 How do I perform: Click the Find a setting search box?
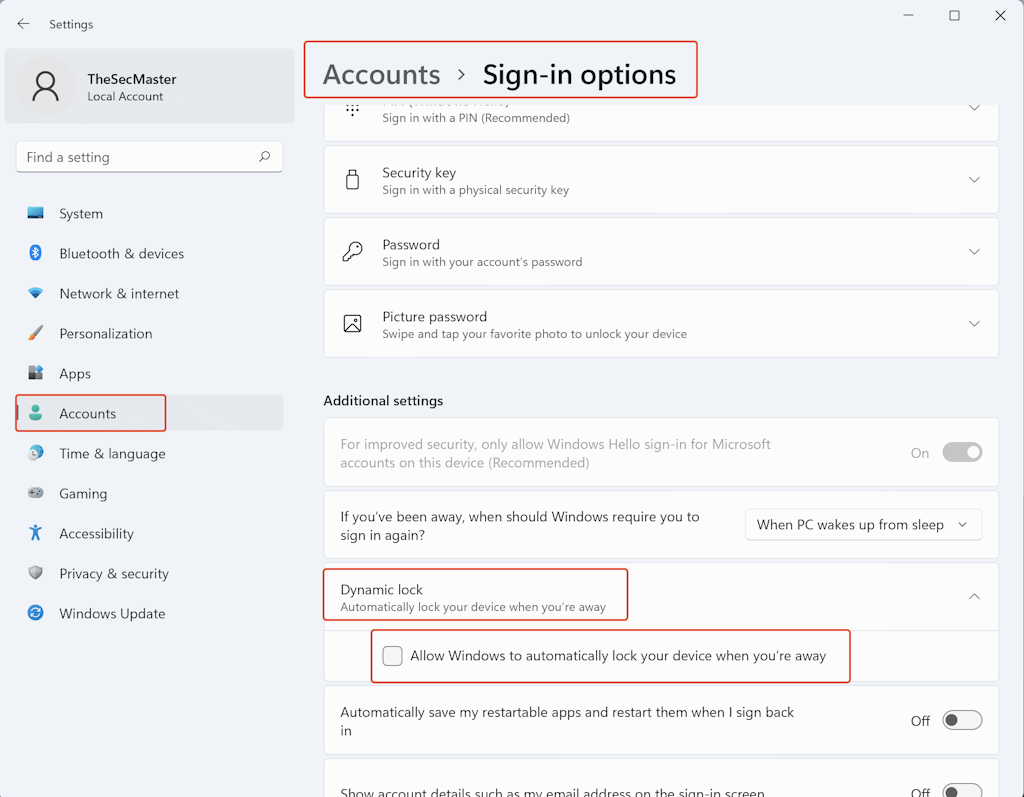click(x=150, y=157)
